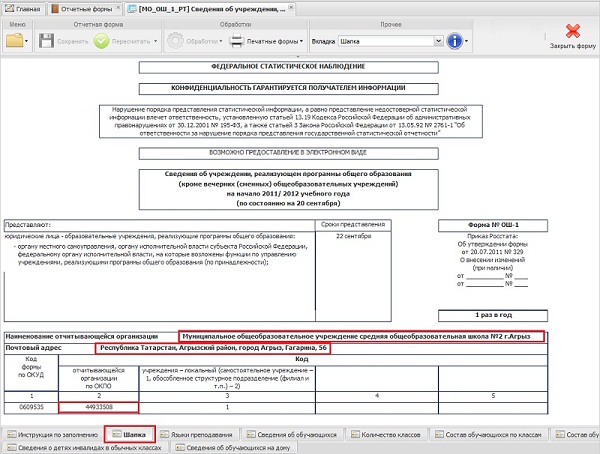Click the Печатные формы printer icon
Viewport: 600px width, 454px height.
click(x=236, y=41)
